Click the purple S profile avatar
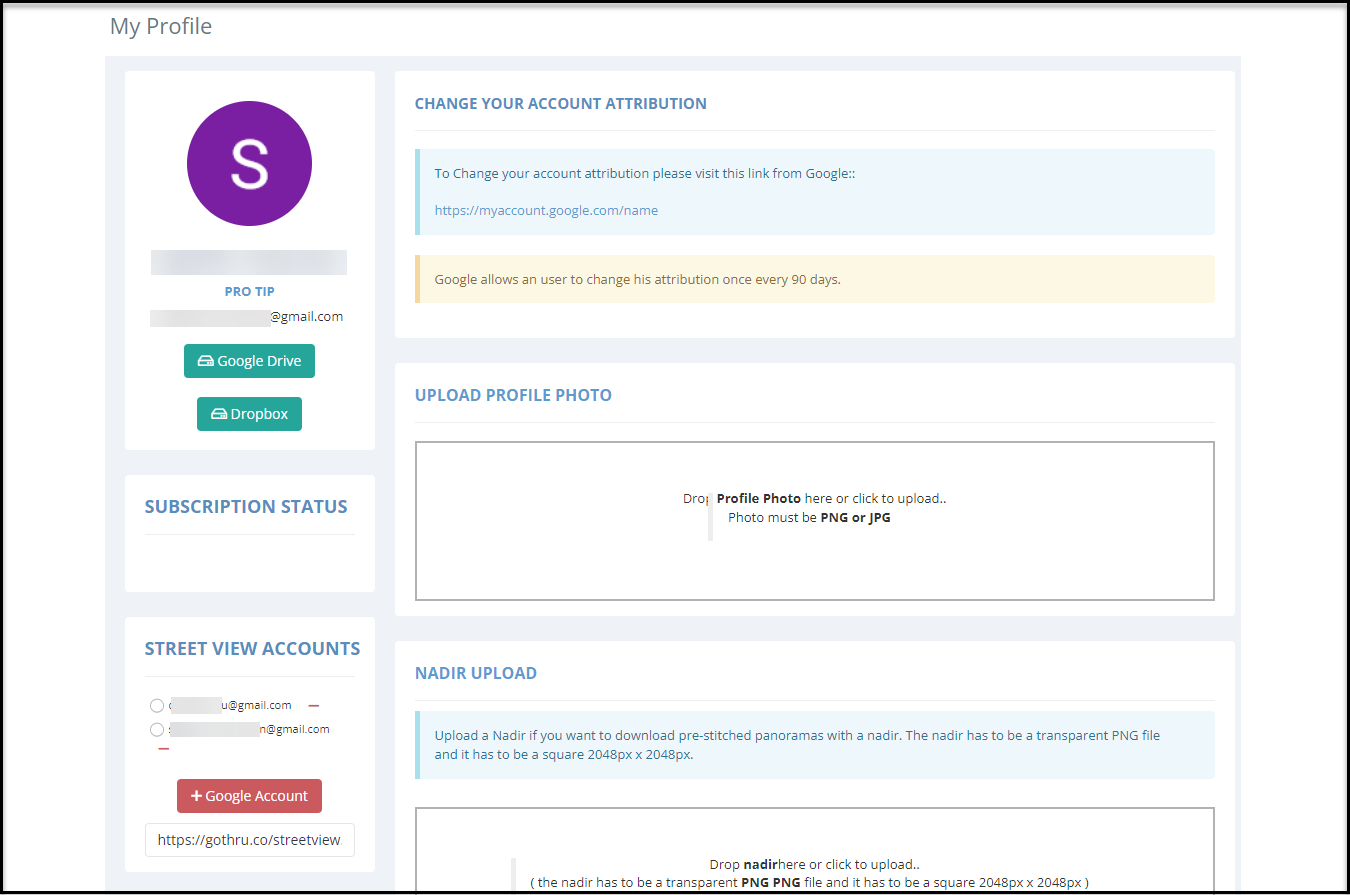 coord(249,163)
